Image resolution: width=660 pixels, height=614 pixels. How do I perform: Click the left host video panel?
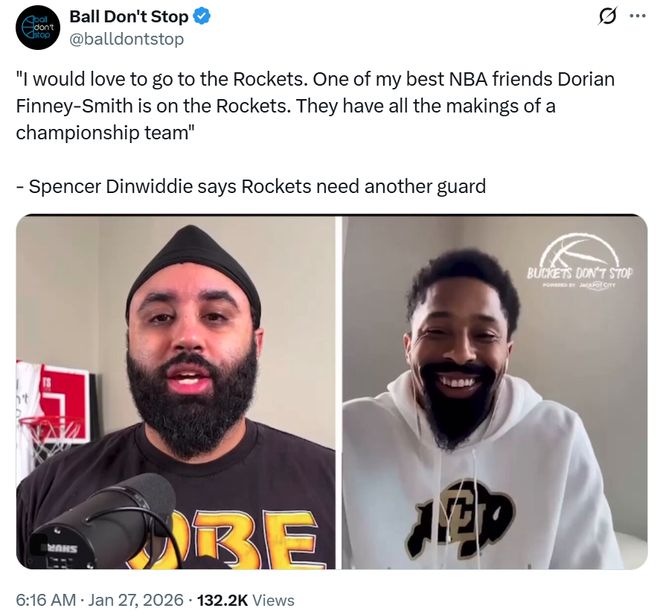click(x=176, y=392)
